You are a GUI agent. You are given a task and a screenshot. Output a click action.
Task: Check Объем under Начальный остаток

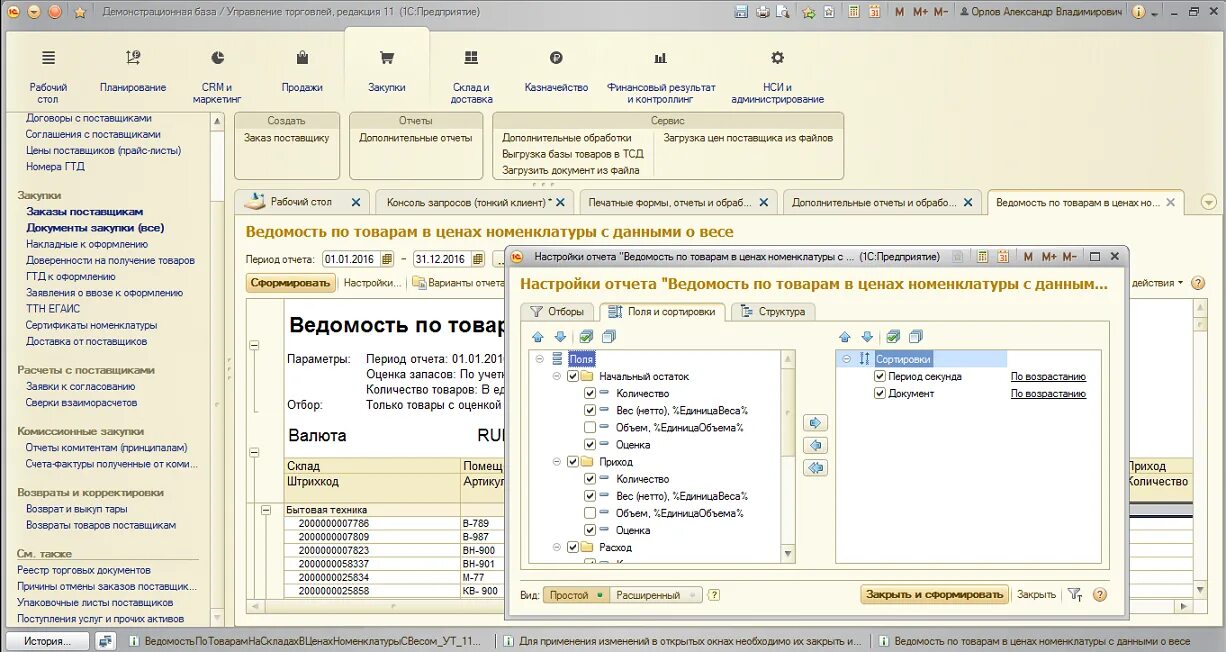[590, 428]
